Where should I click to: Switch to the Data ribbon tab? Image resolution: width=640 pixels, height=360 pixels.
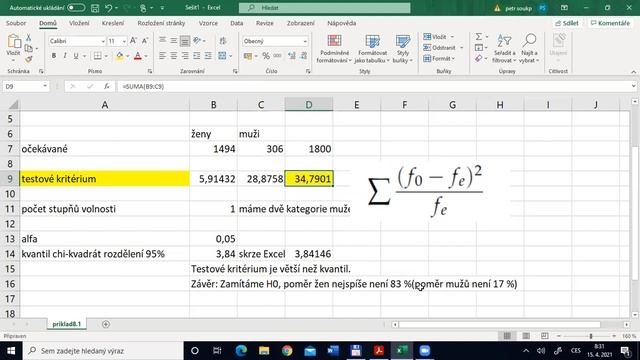tap(237, 23)
